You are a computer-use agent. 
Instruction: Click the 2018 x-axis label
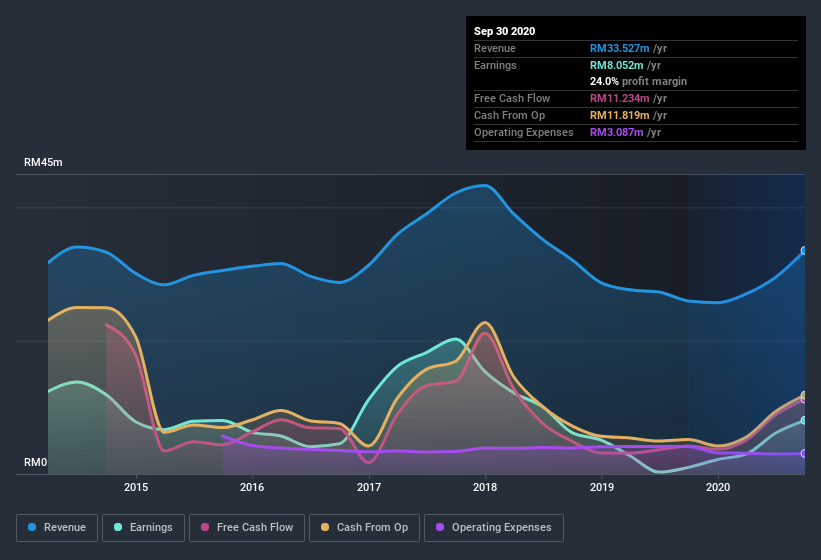(x=485, y=487)
